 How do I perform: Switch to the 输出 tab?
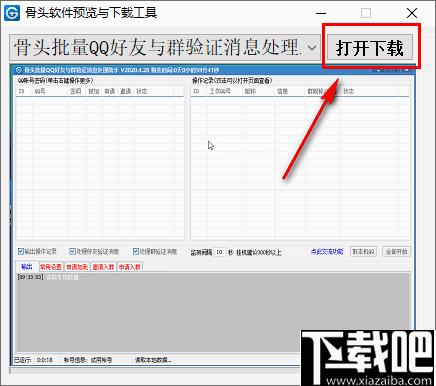27,267
